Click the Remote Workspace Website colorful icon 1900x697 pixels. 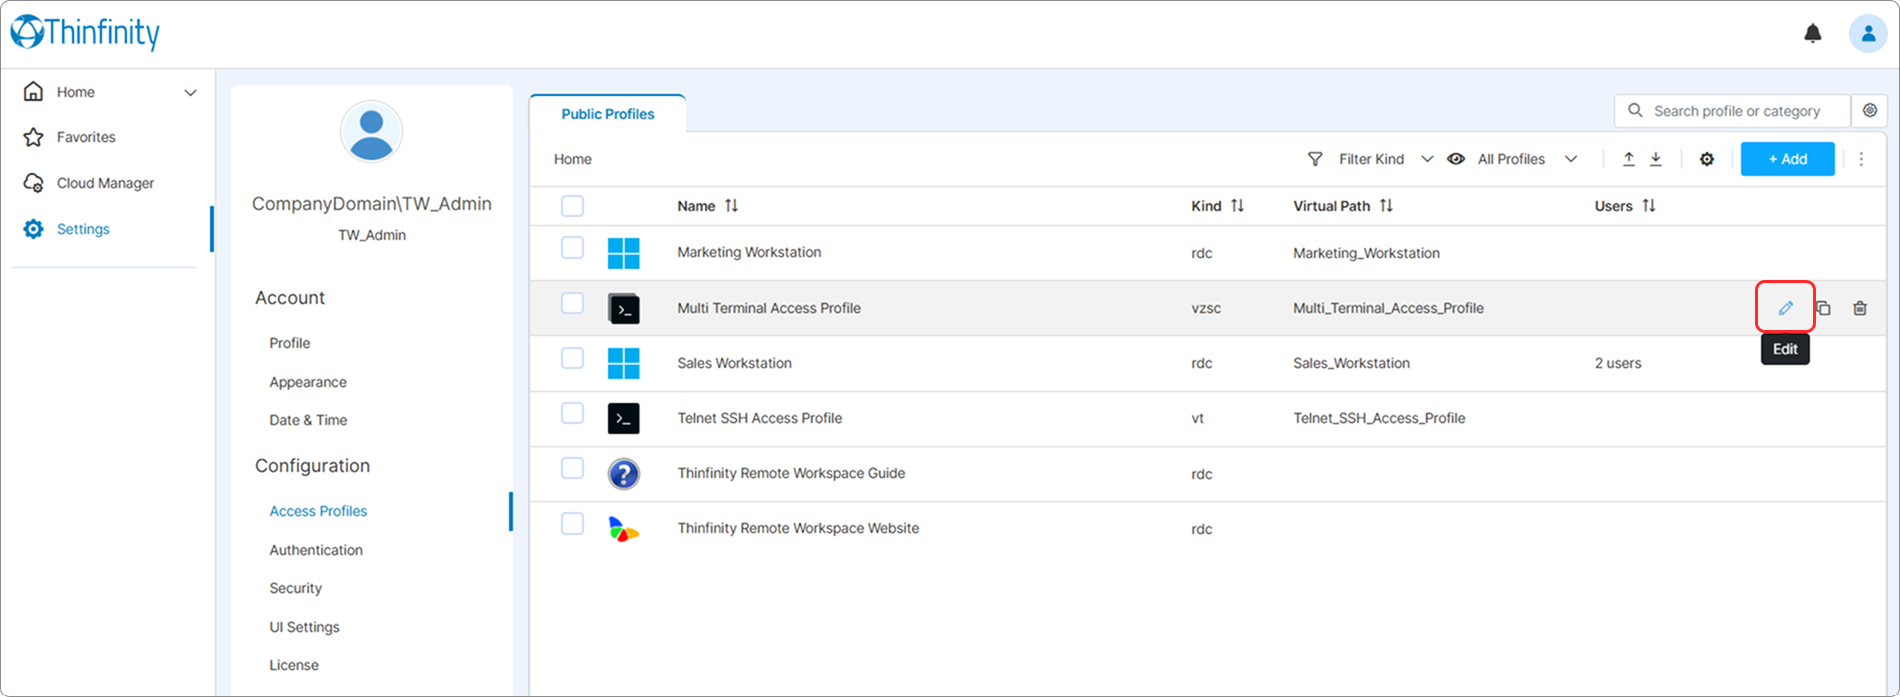pyautogui.click(x=623, y=528)
